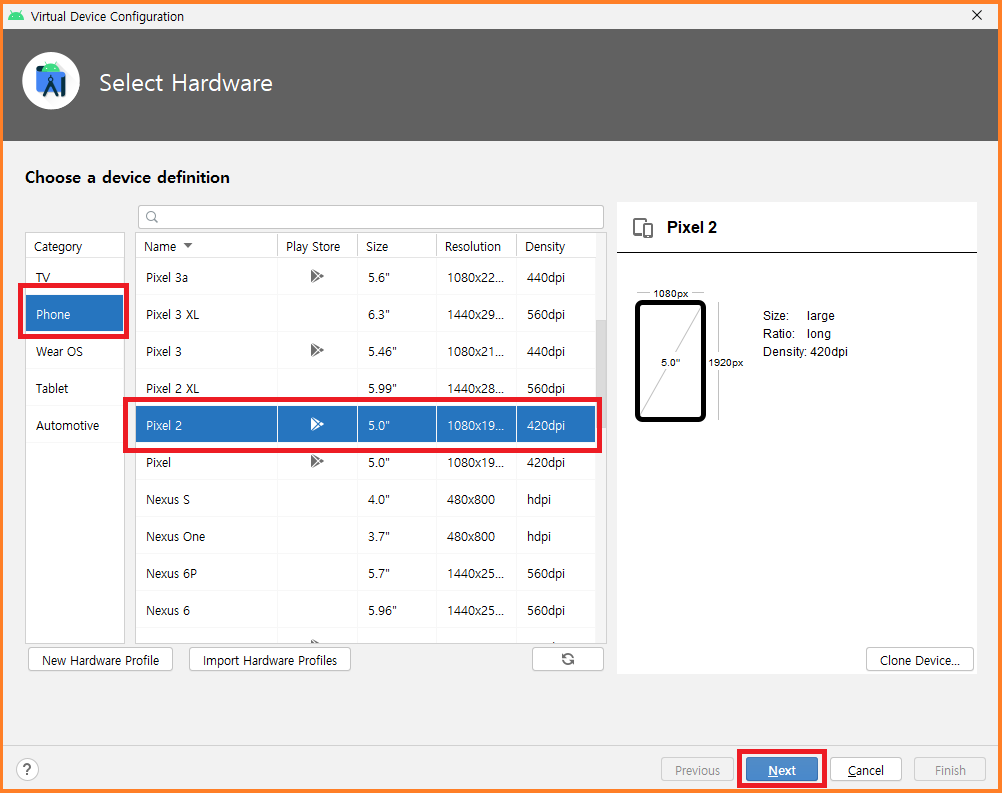
Task: Click the Pixel 2 device preview diagram
Action: [x=670, y=361]
